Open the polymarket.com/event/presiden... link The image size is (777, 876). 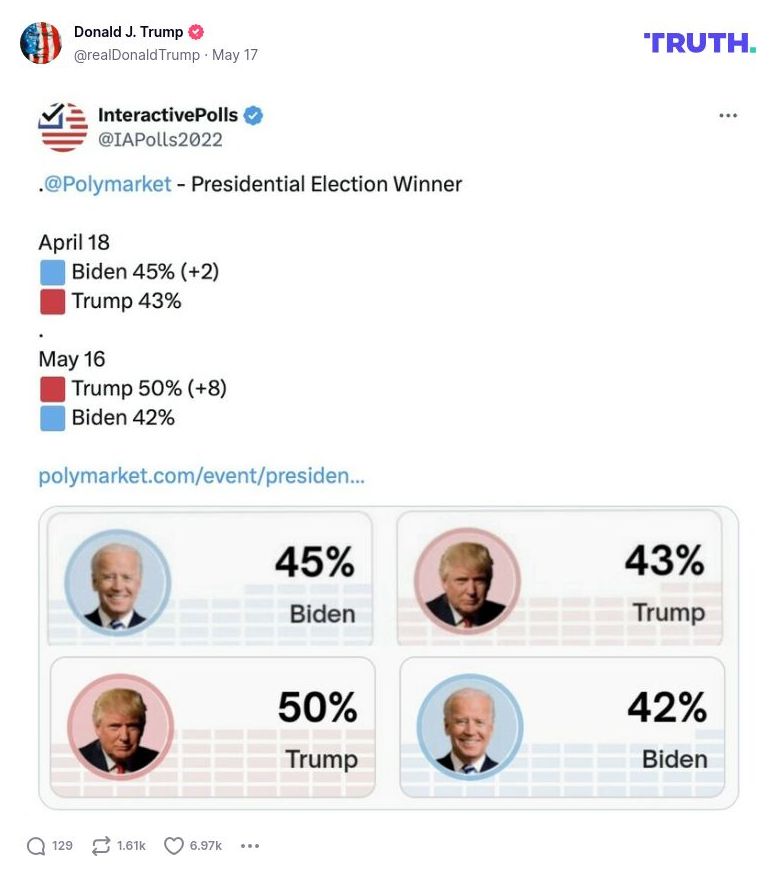pos(200,475)
